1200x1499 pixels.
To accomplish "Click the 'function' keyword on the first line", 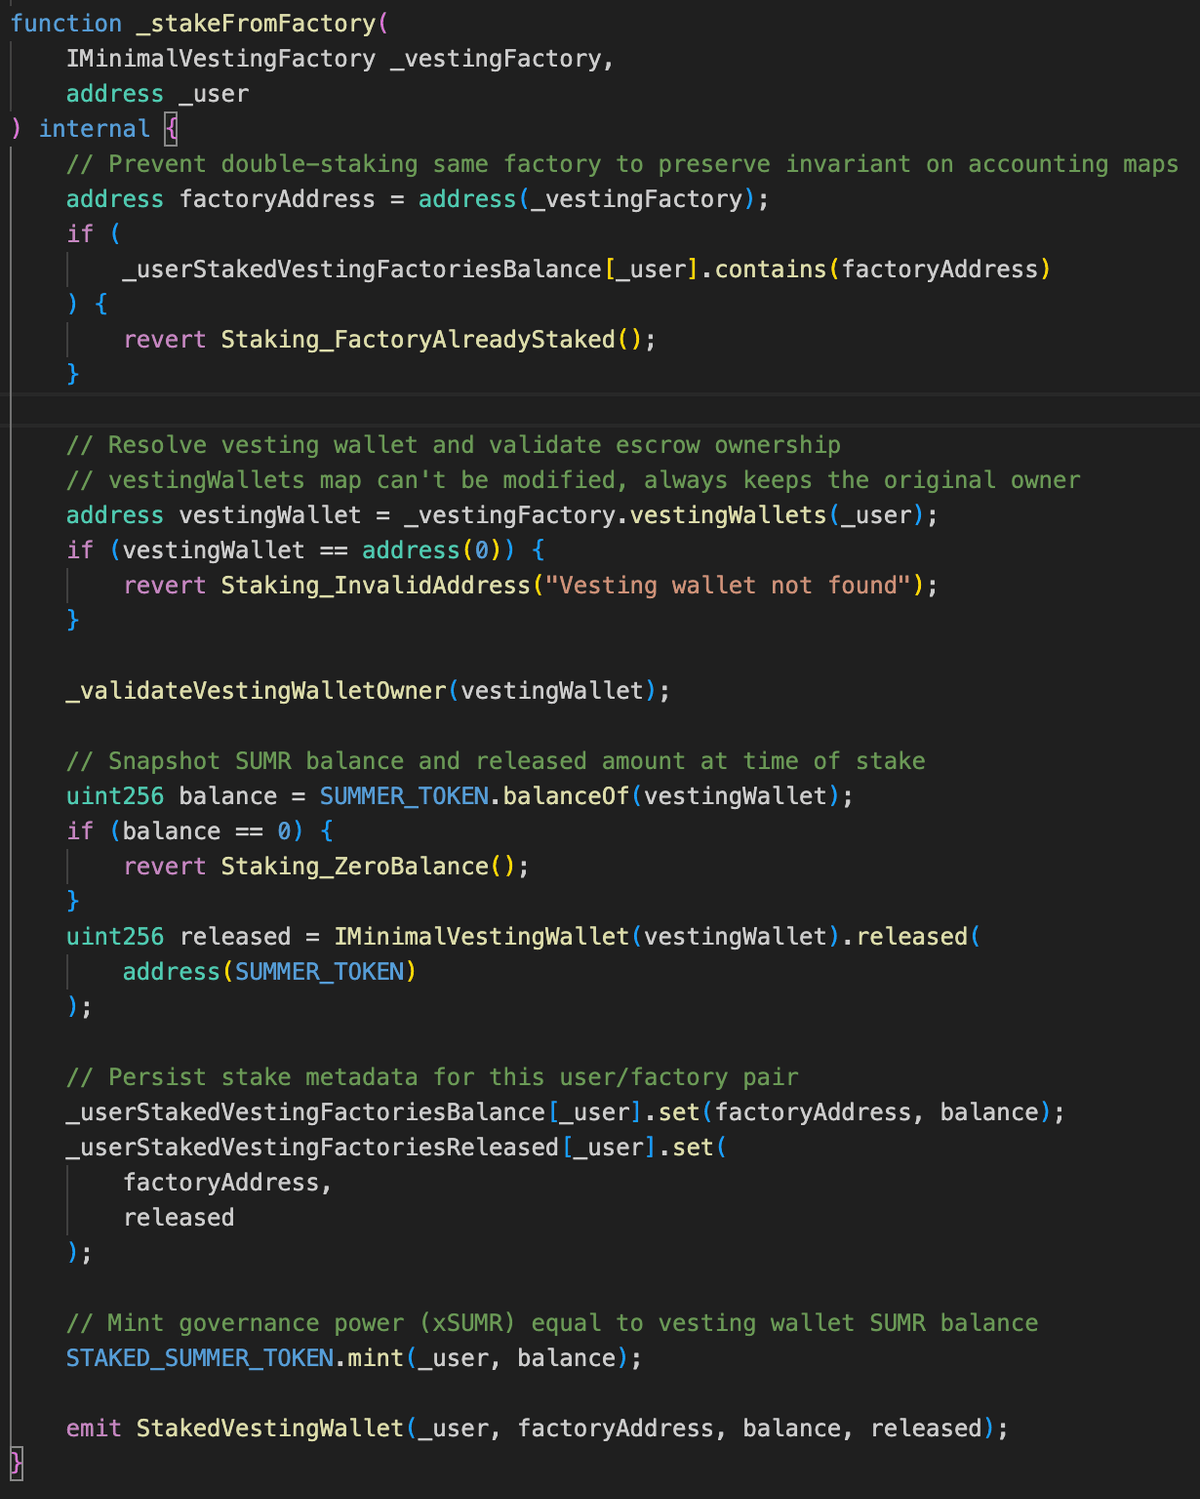I will point(66,23).
